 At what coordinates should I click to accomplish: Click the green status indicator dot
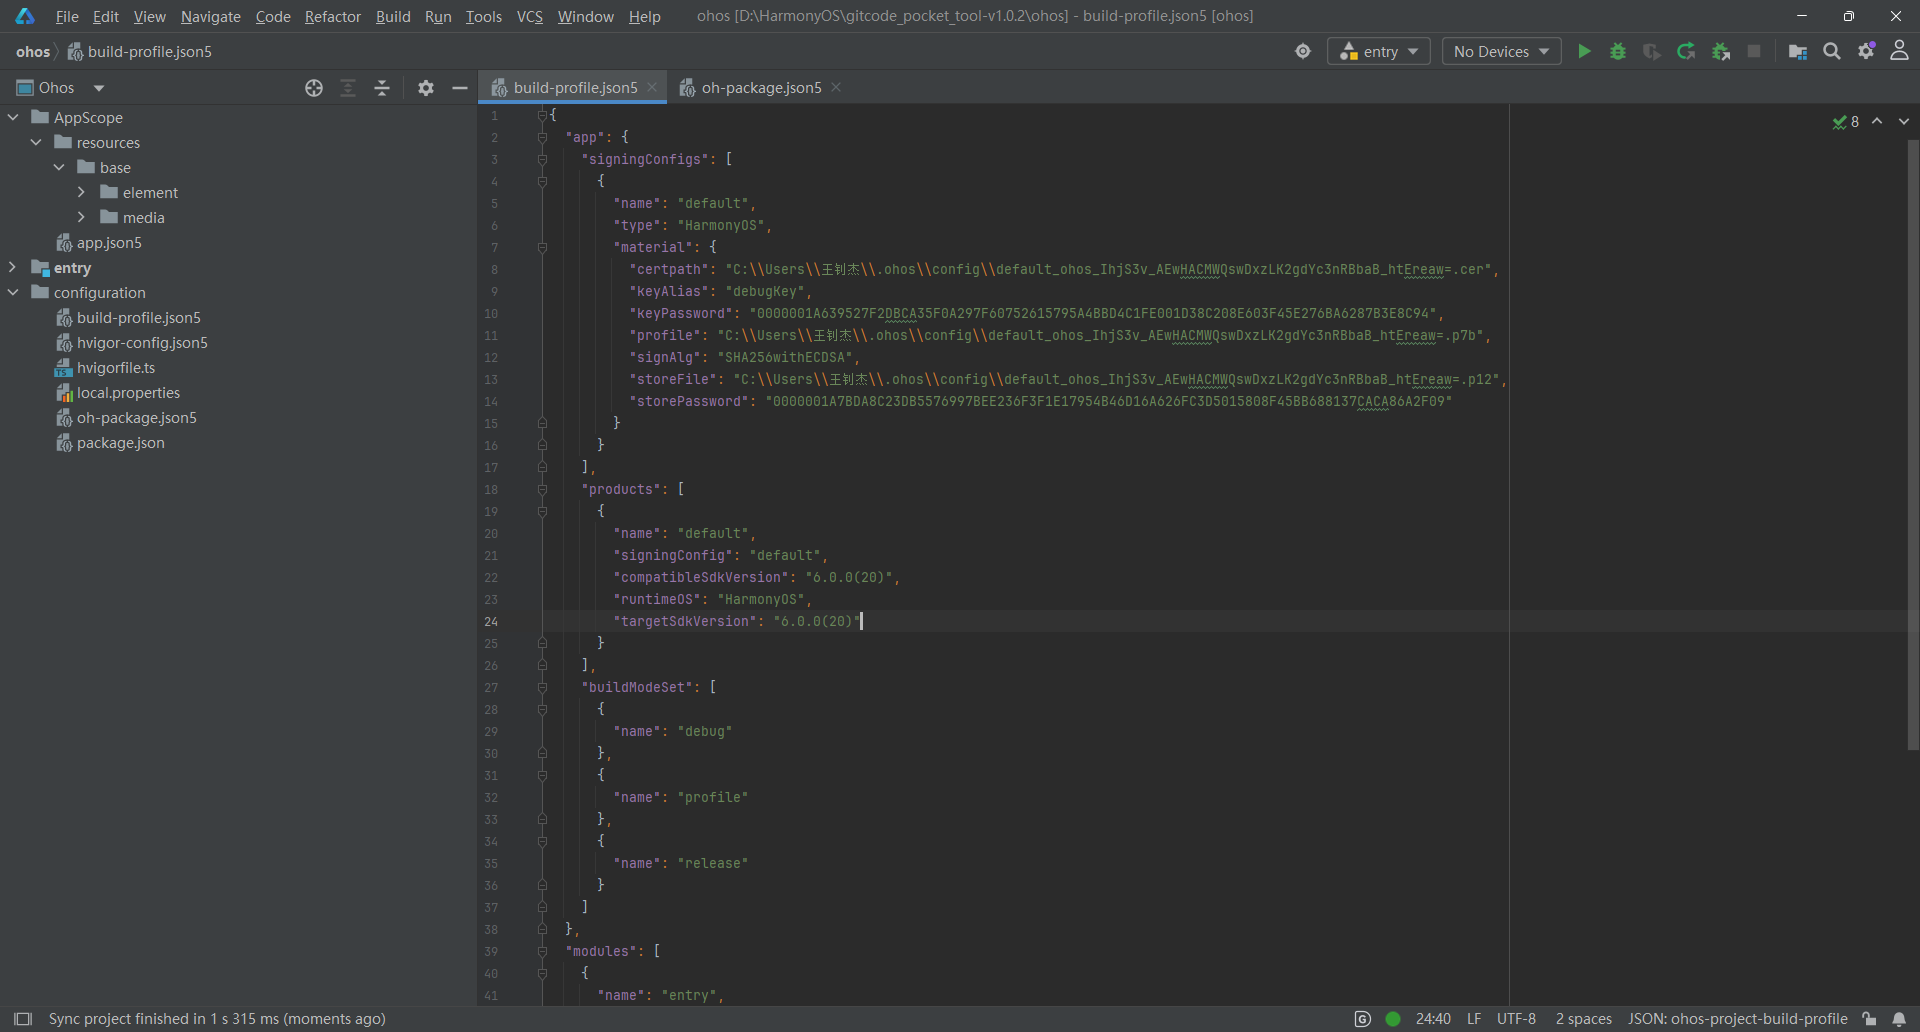(1393, 1019)
